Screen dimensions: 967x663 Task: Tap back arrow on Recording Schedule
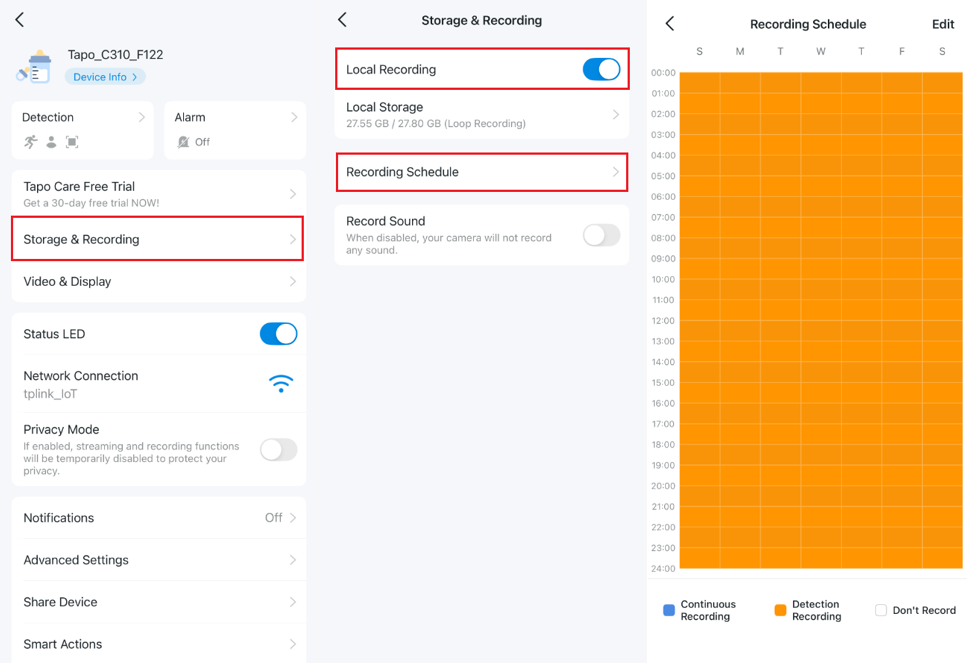coord(670,24)
